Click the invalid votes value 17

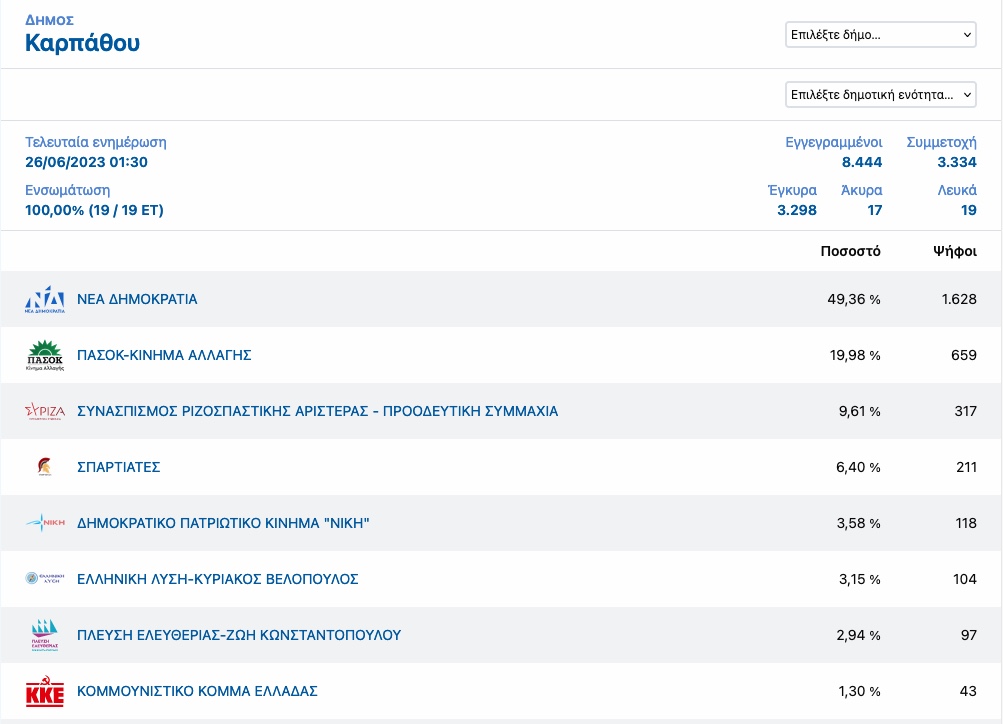tap(874, 210)
